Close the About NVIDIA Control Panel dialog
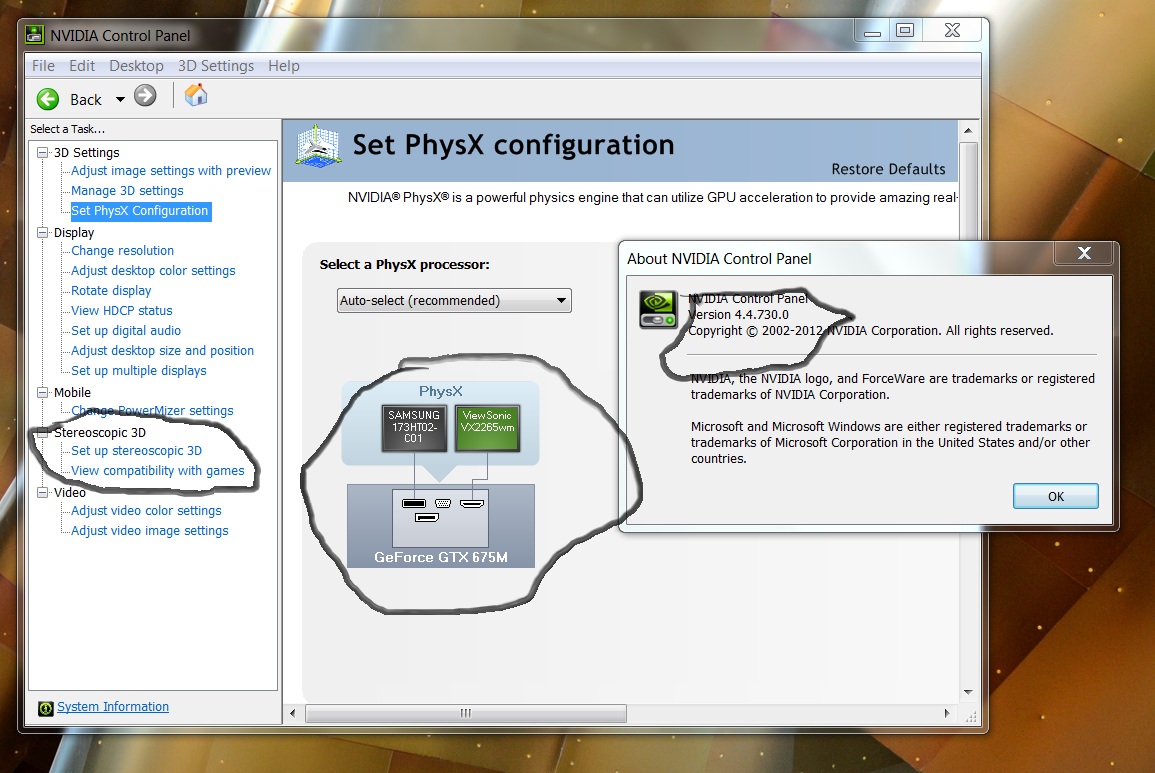 [1084, 253]
